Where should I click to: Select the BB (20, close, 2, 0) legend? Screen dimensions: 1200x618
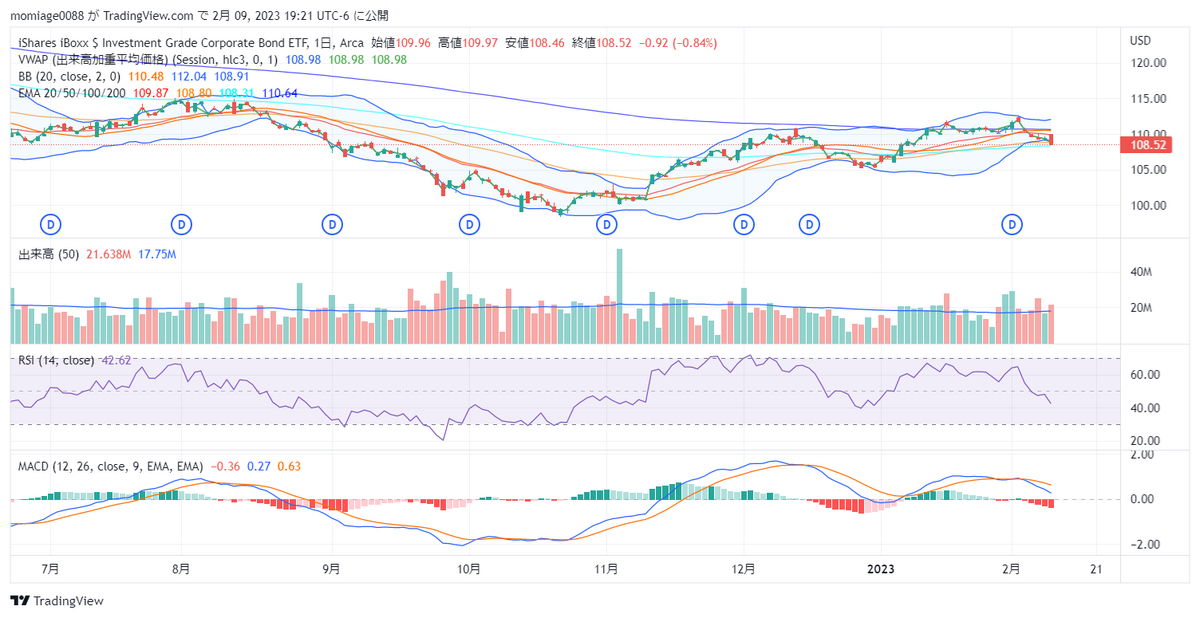coord(71,76)
